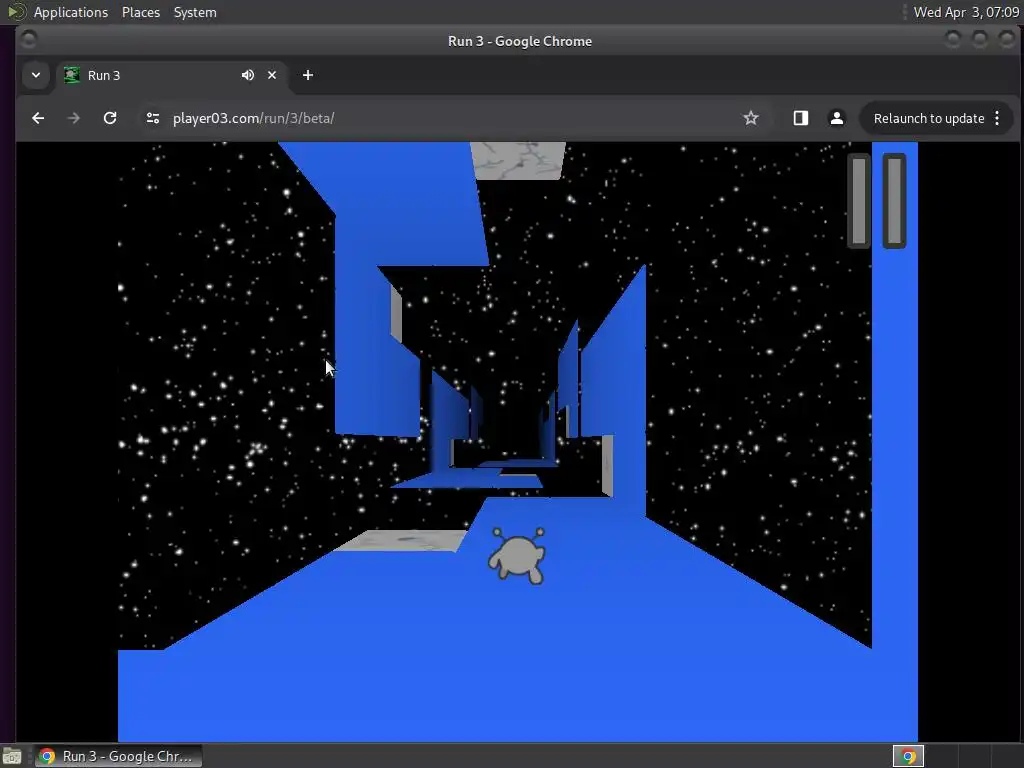This screenshot has width=1024, height=768.
Task: Click the clock showing Wed Apr 3
Action: (966, 12)
